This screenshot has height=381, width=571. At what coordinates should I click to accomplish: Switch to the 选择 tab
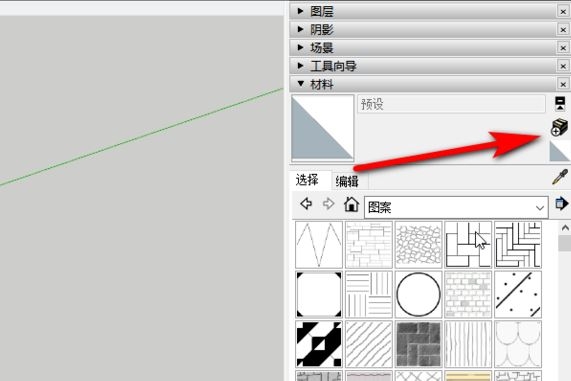point(307,180)
